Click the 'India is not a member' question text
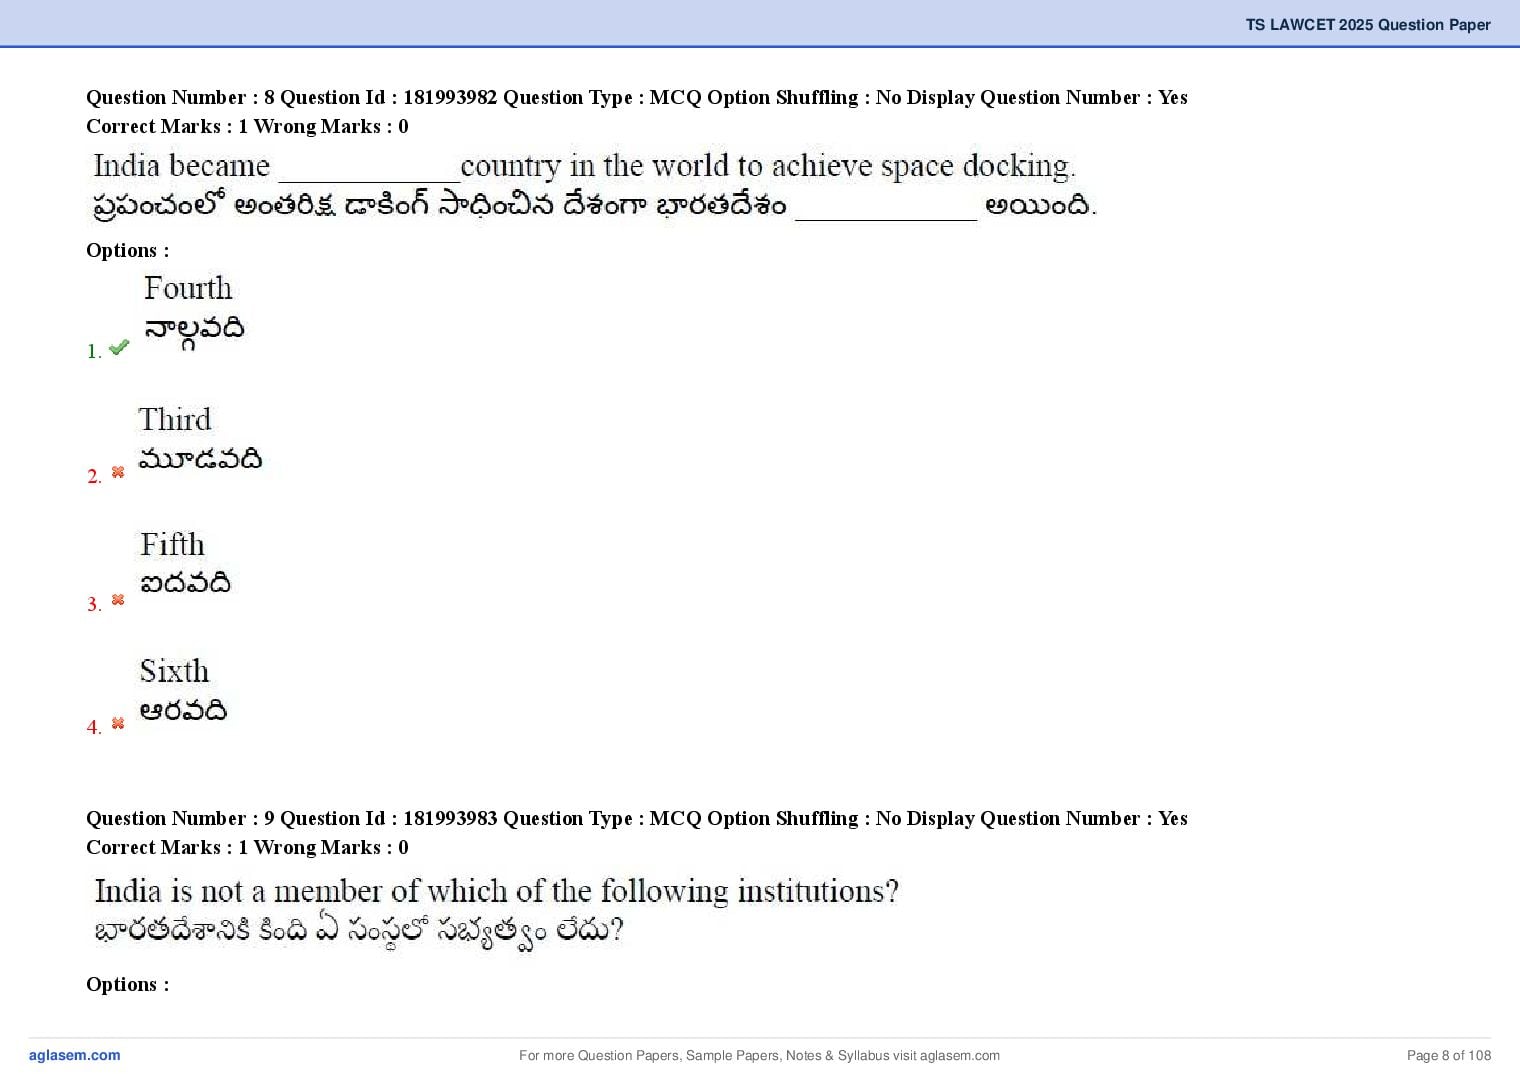 coord(496,890)
